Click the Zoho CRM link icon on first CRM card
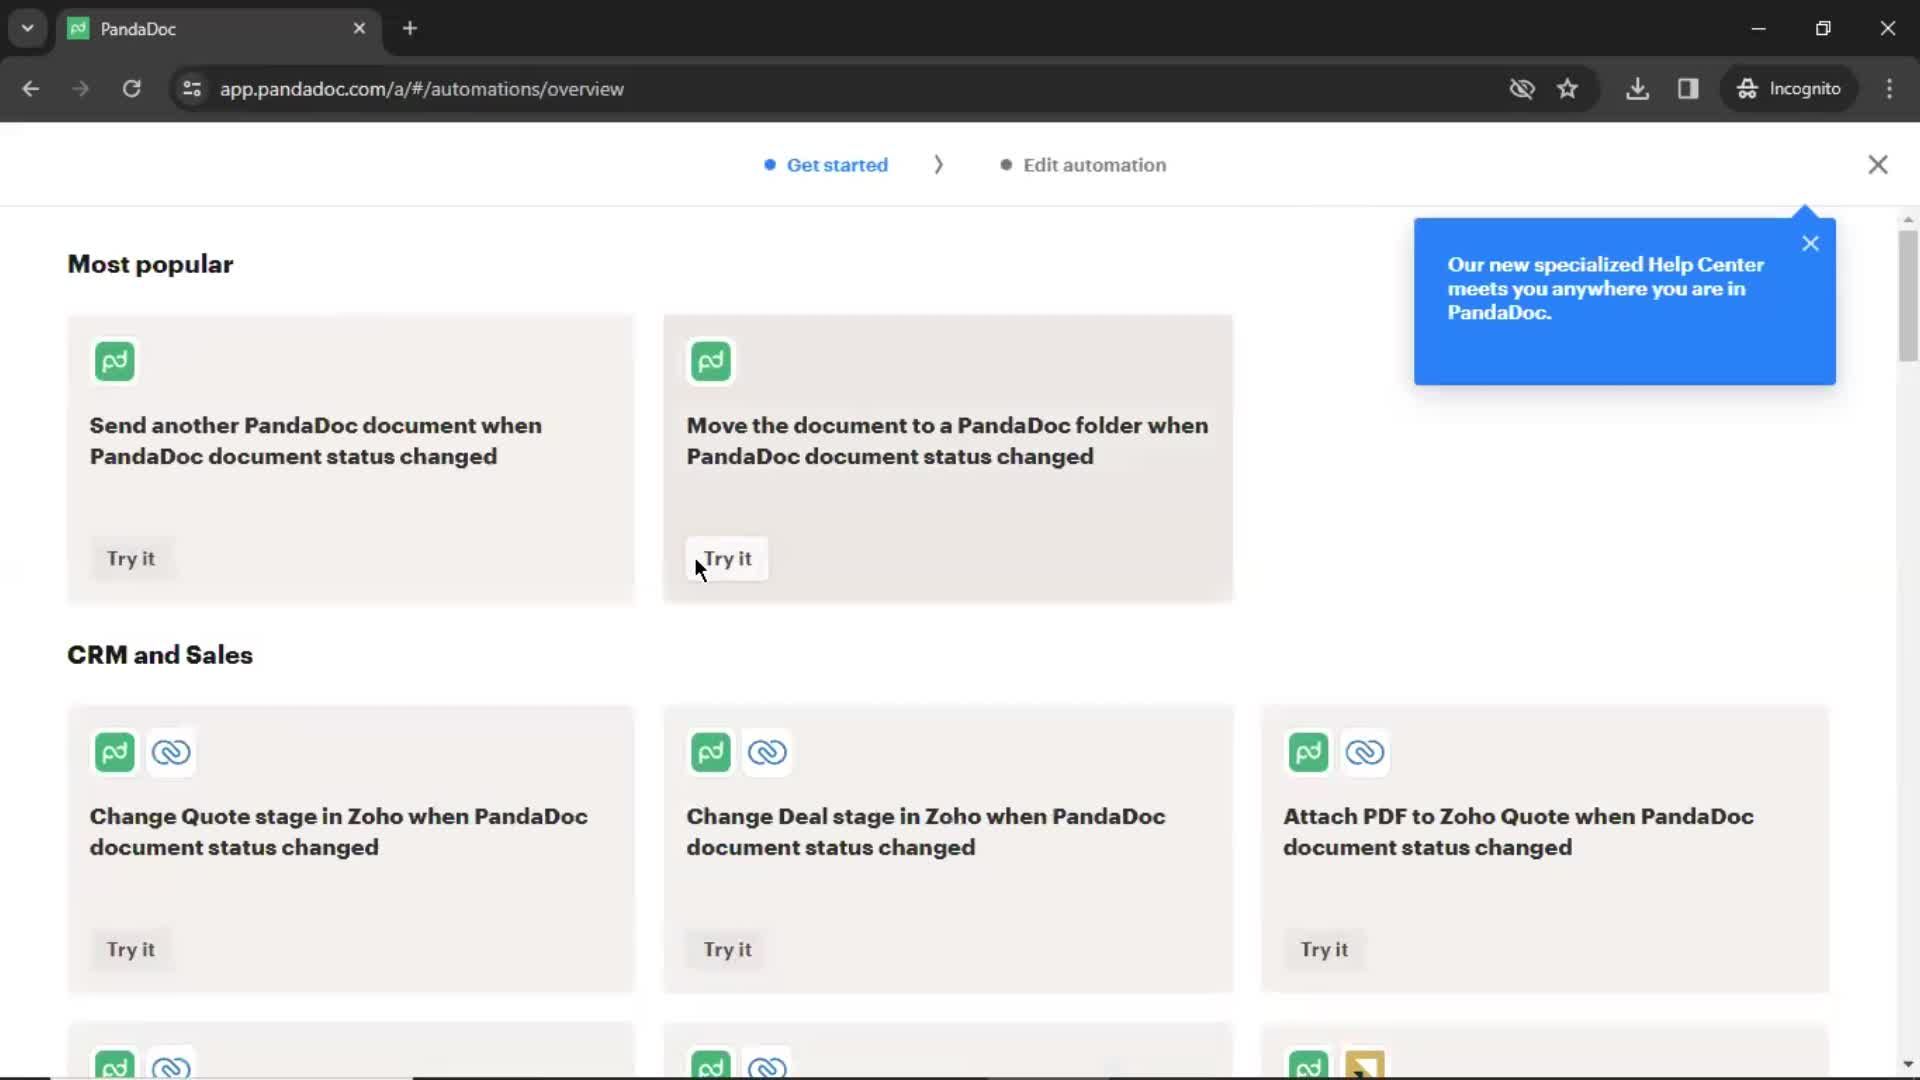This screenshot has height=1080, width=1920. coord(170,752)
